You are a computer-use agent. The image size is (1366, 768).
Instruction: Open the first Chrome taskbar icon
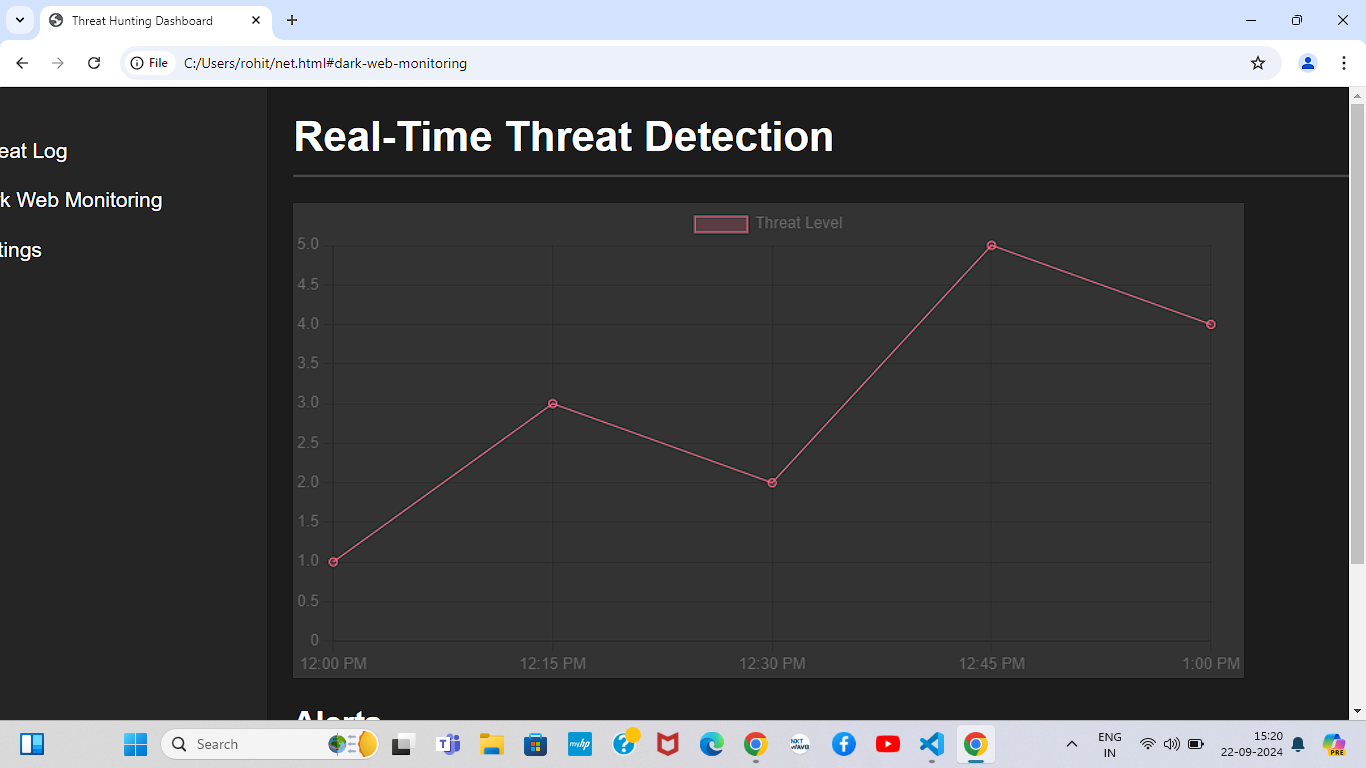[x=756, y=744]
